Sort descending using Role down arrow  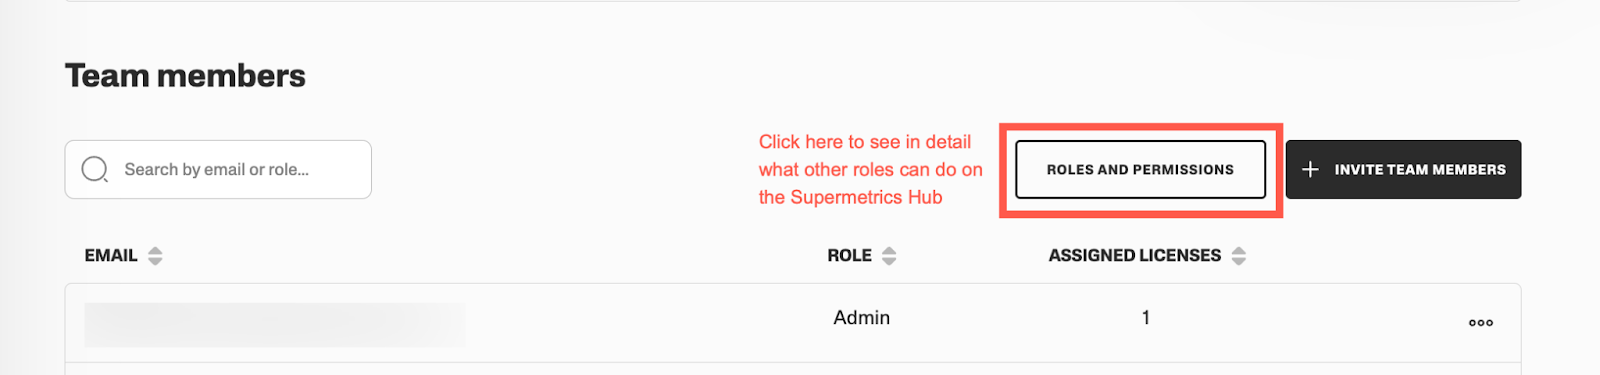tap(889, 261)
